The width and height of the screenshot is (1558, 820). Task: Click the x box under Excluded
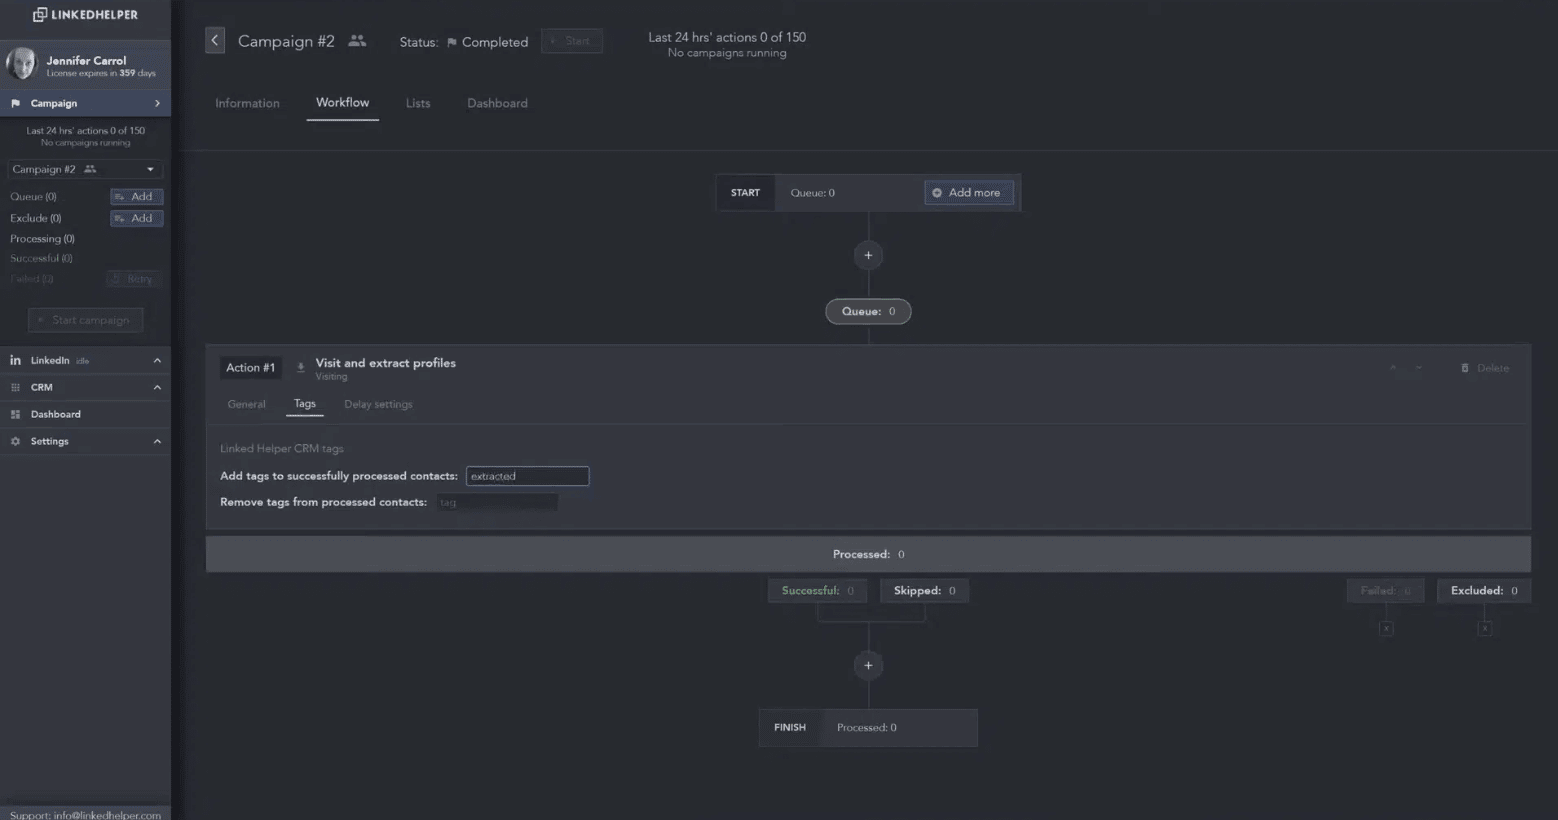[1485, 628]
